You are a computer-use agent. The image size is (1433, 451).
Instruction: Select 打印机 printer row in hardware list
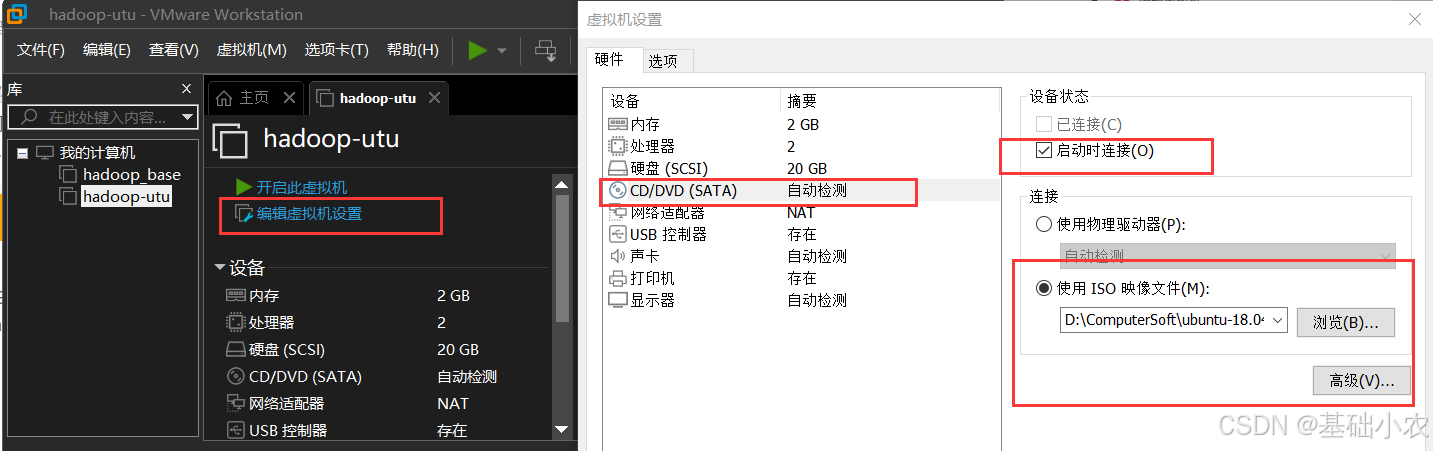(801, 278)
